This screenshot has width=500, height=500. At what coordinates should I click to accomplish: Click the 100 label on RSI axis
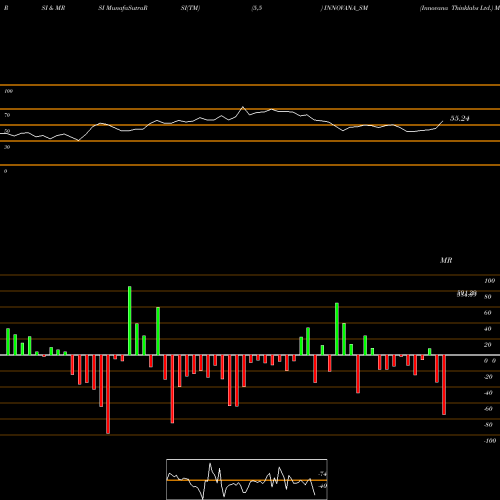(9, 91)
